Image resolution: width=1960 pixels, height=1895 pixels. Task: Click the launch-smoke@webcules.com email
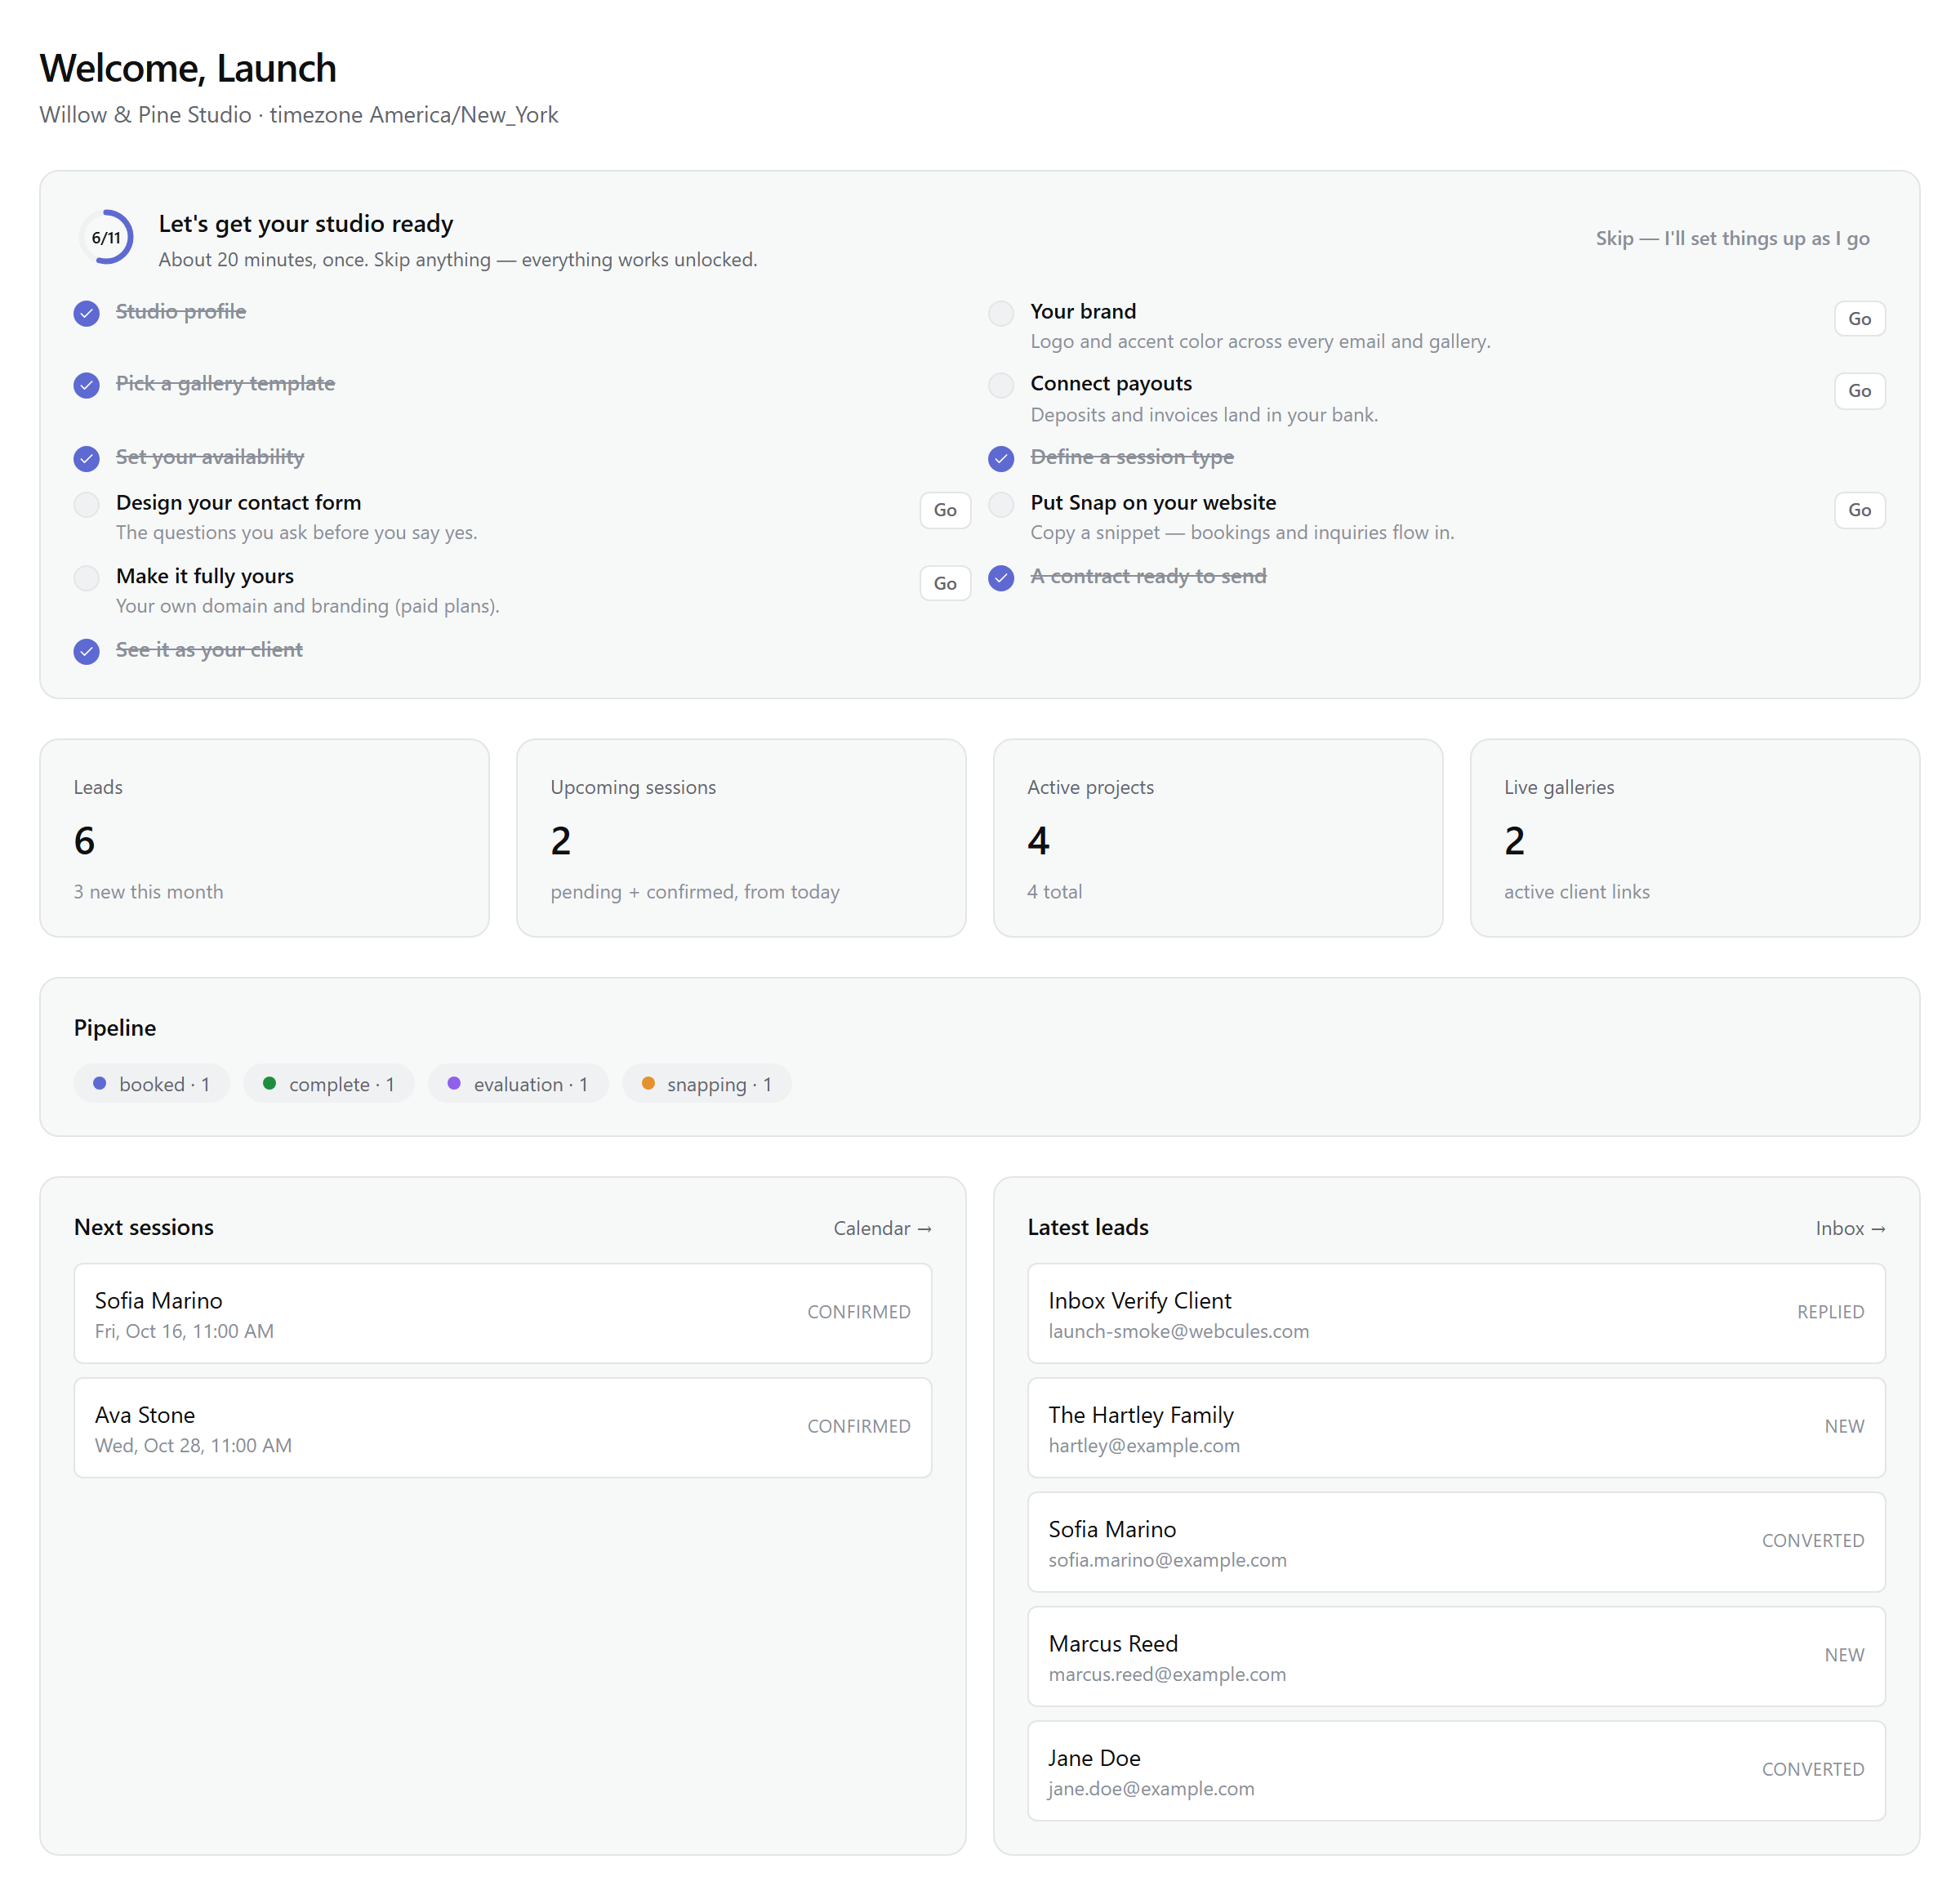(1178, 1331)
